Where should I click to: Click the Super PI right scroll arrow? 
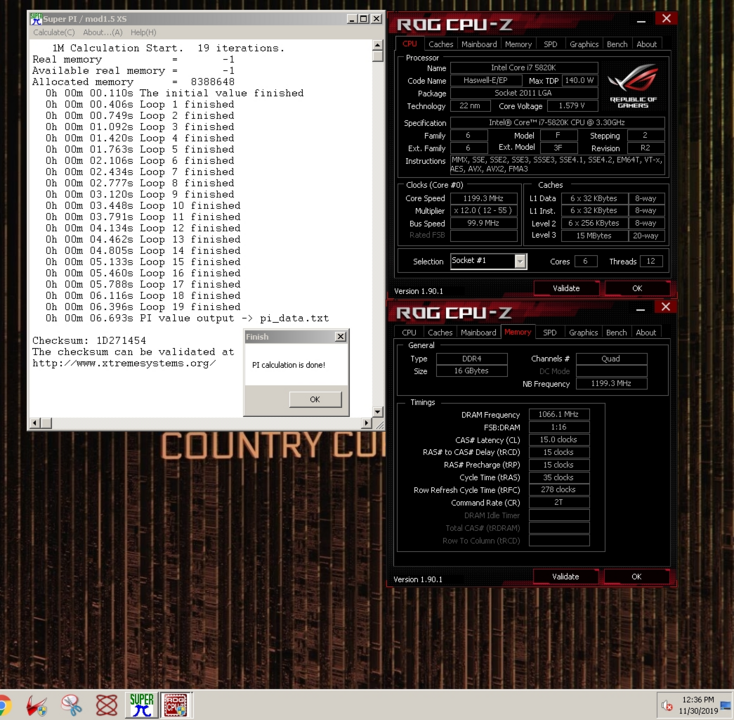[x=367, y=423]
